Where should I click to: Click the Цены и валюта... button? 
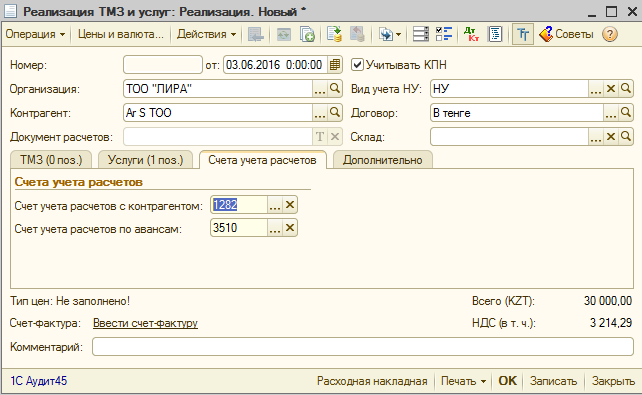coord(120,34)
